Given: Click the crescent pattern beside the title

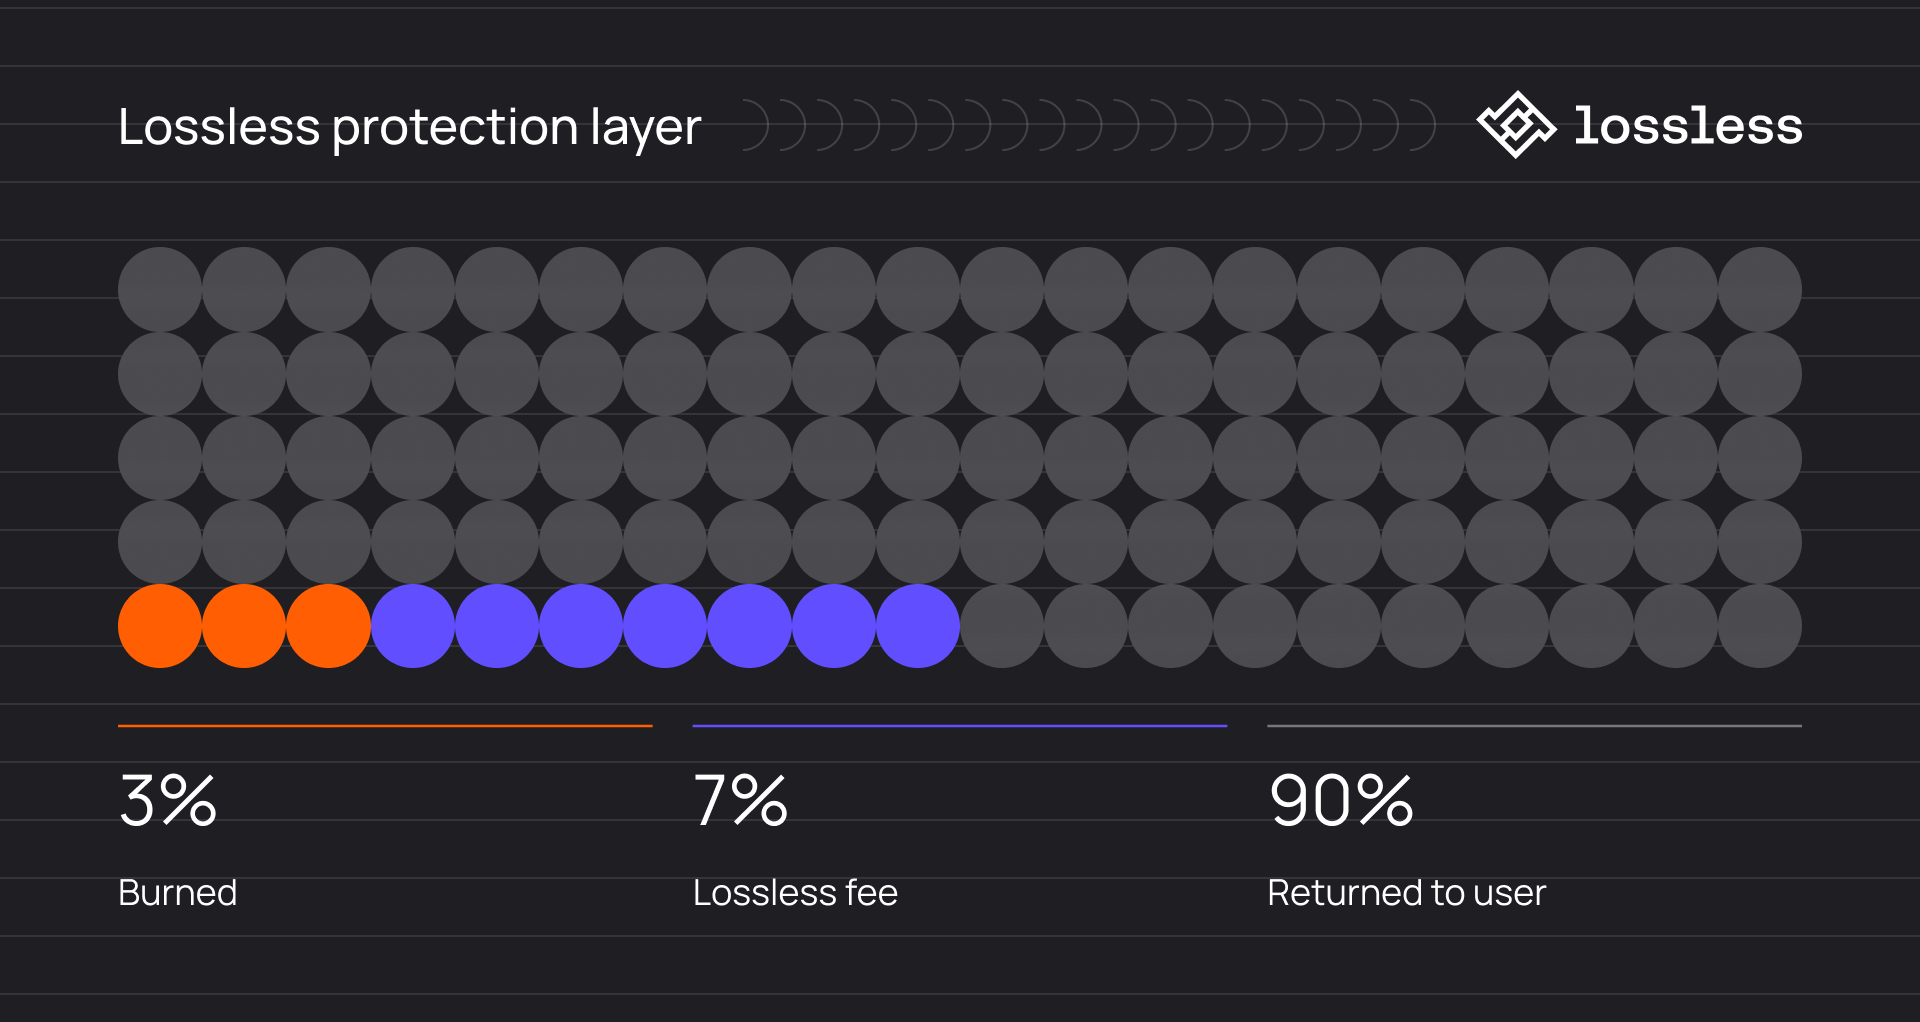Looking at the screenshot, I should pyautogui.click(x=1088, y=127).
